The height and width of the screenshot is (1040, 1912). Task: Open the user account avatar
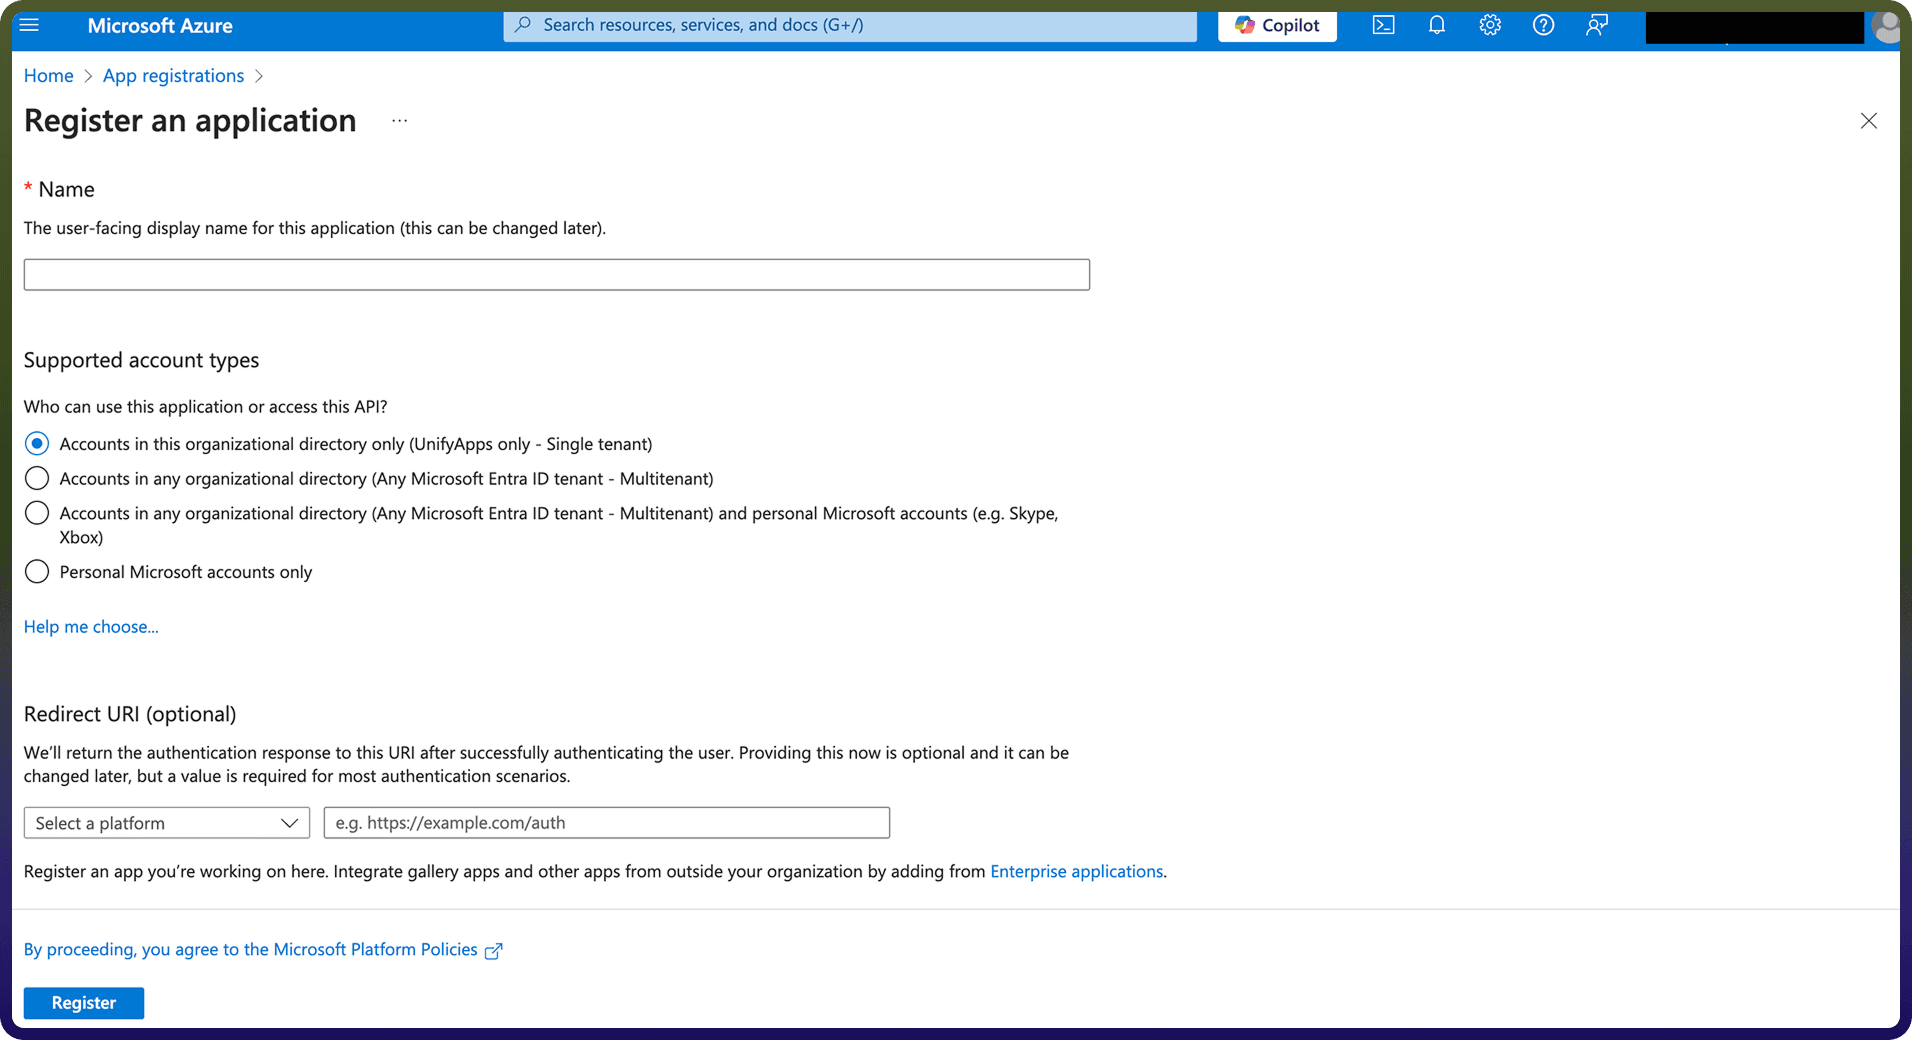click(x=1887, y=26)
